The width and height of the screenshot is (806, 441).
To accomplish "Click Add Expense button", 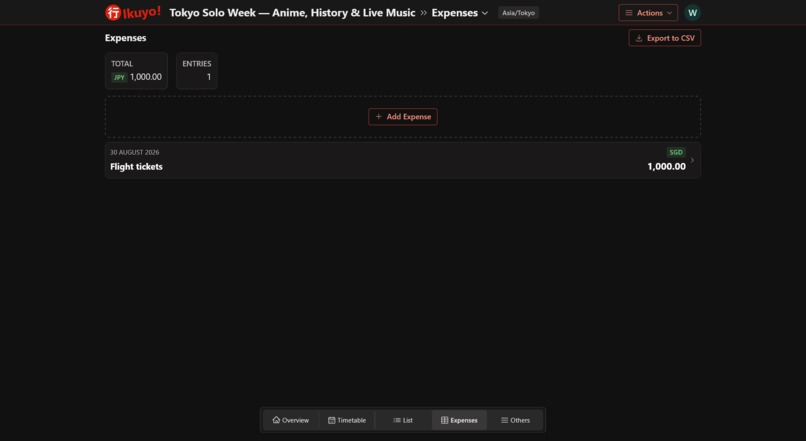I will [x=403, y=117].
